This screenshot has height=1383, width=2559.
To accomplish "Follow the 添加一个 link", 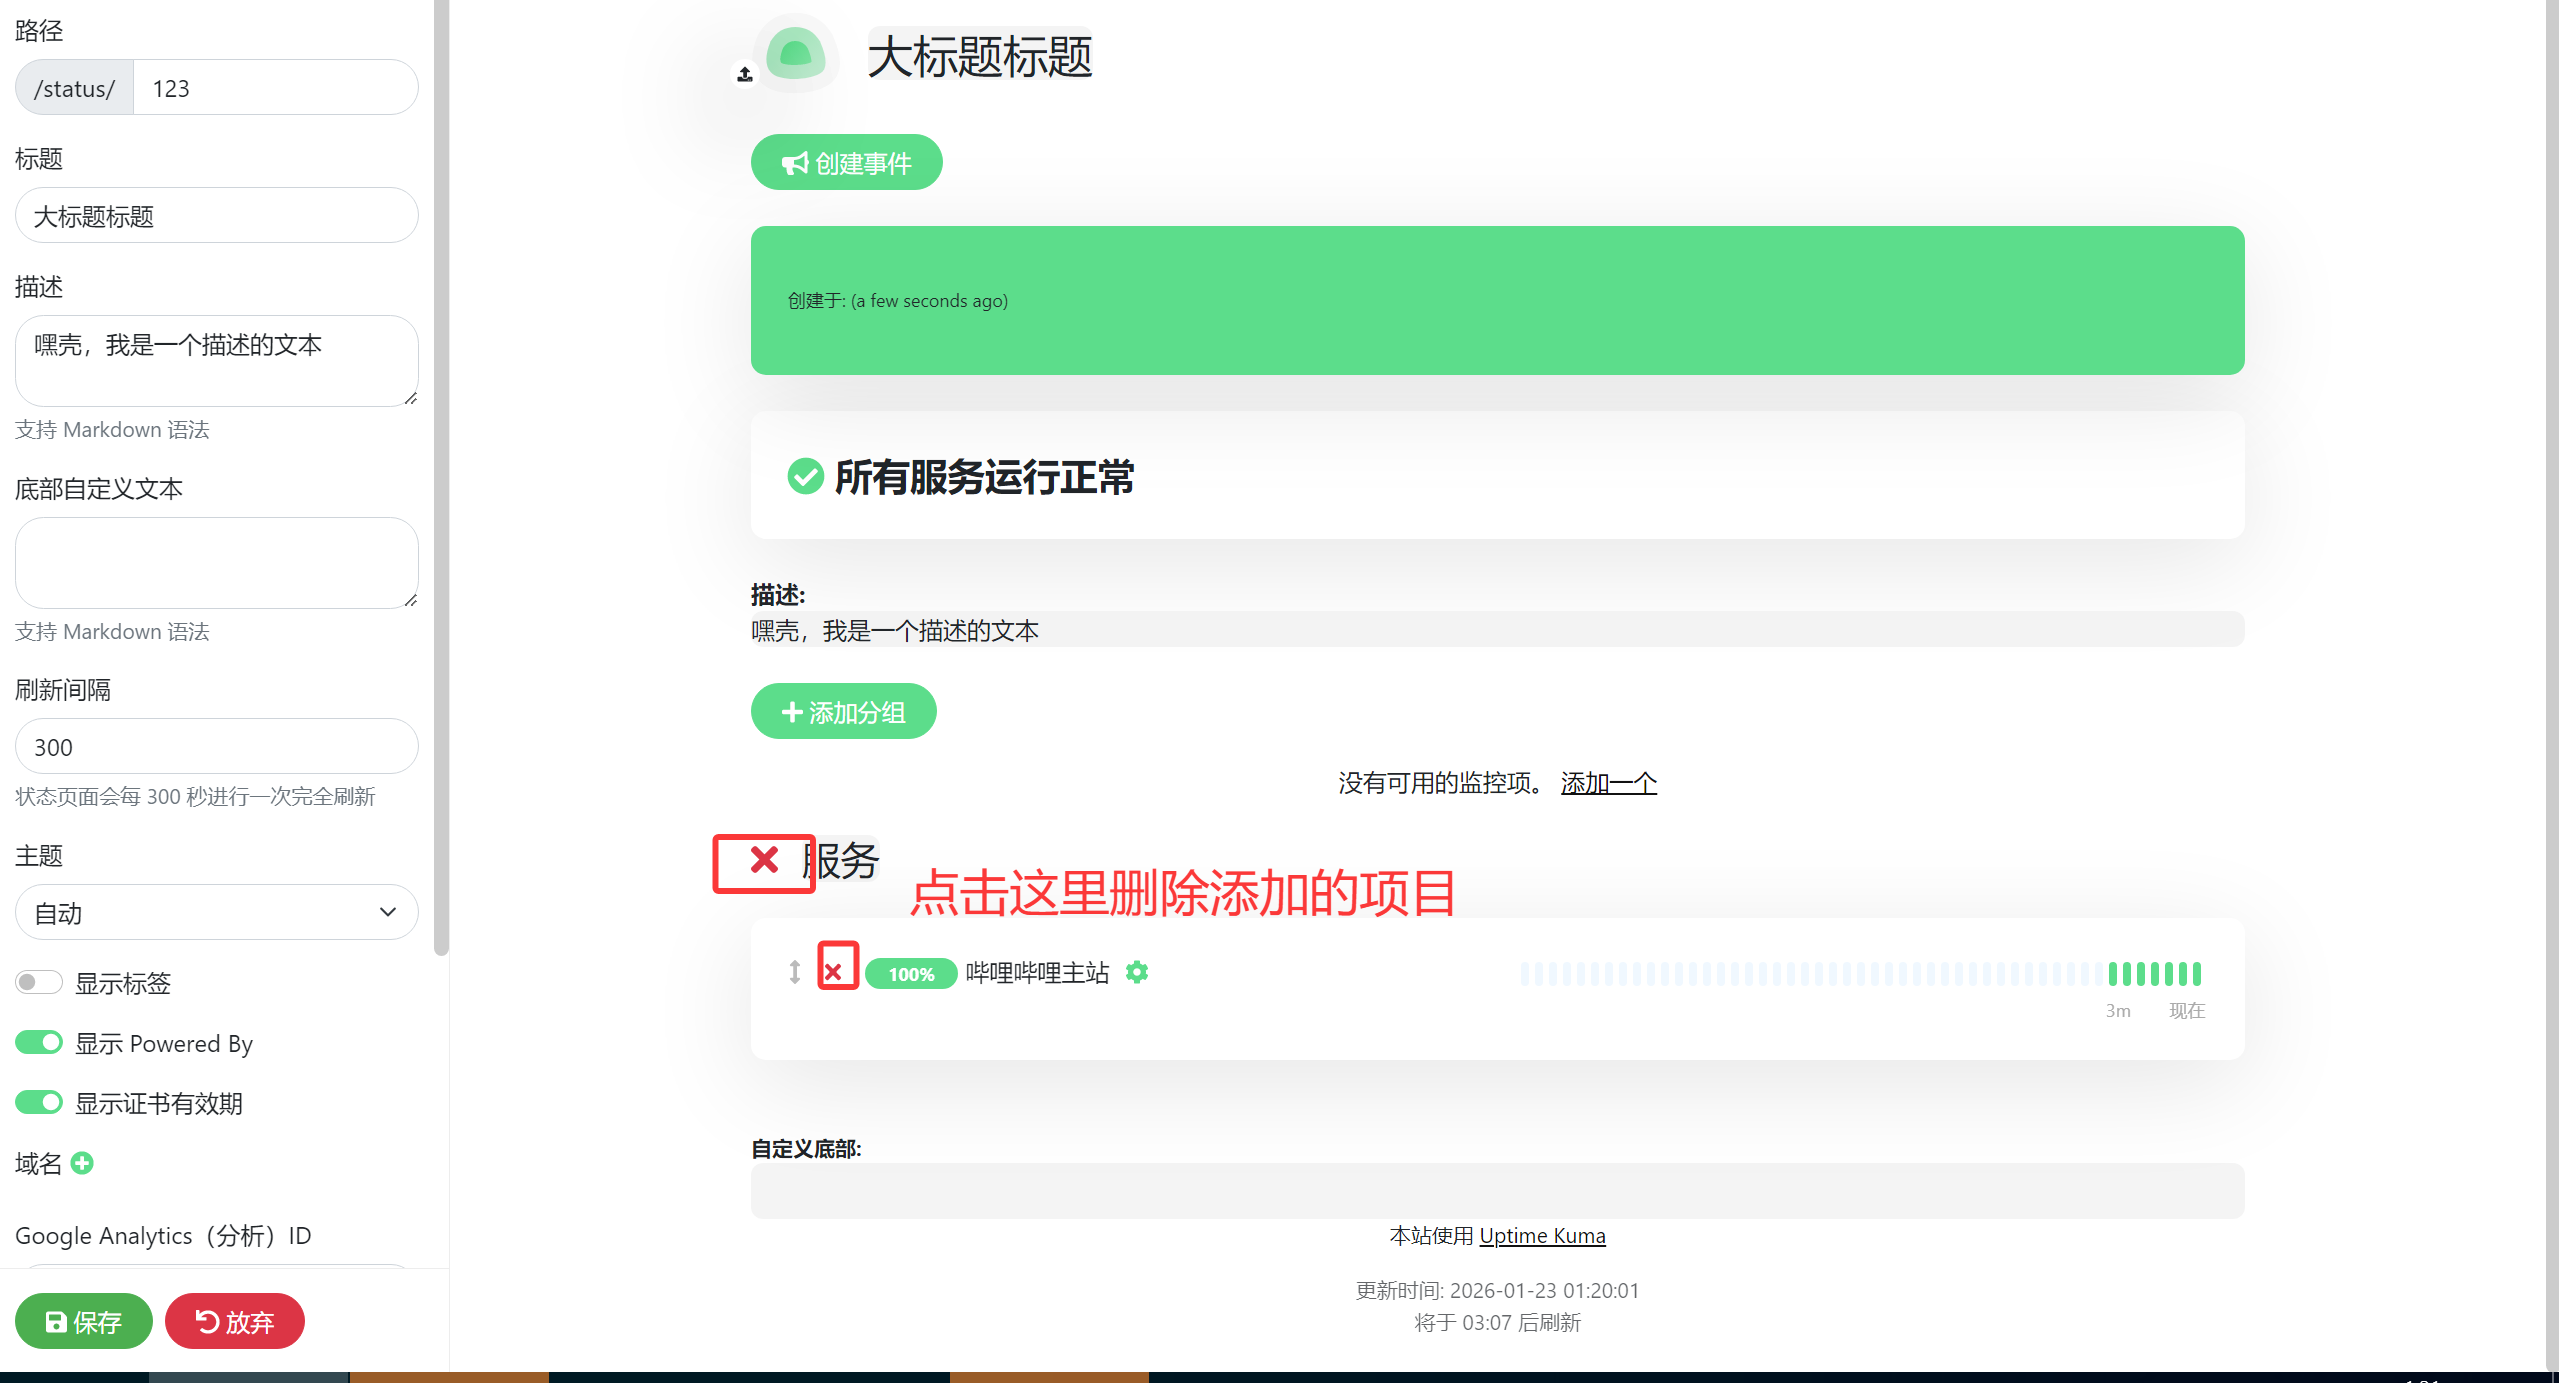I will (x=1608, y=783).
